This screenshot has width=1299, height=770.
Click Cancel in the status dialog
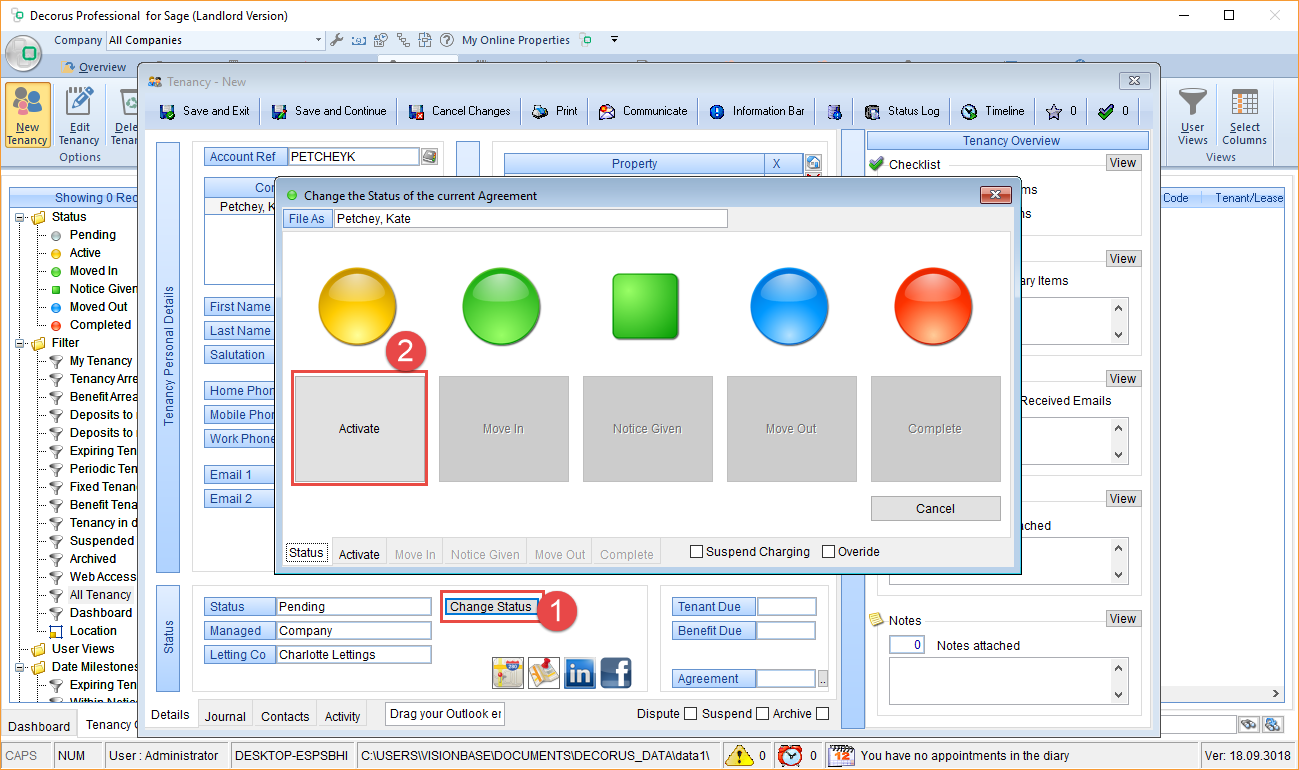935,508
